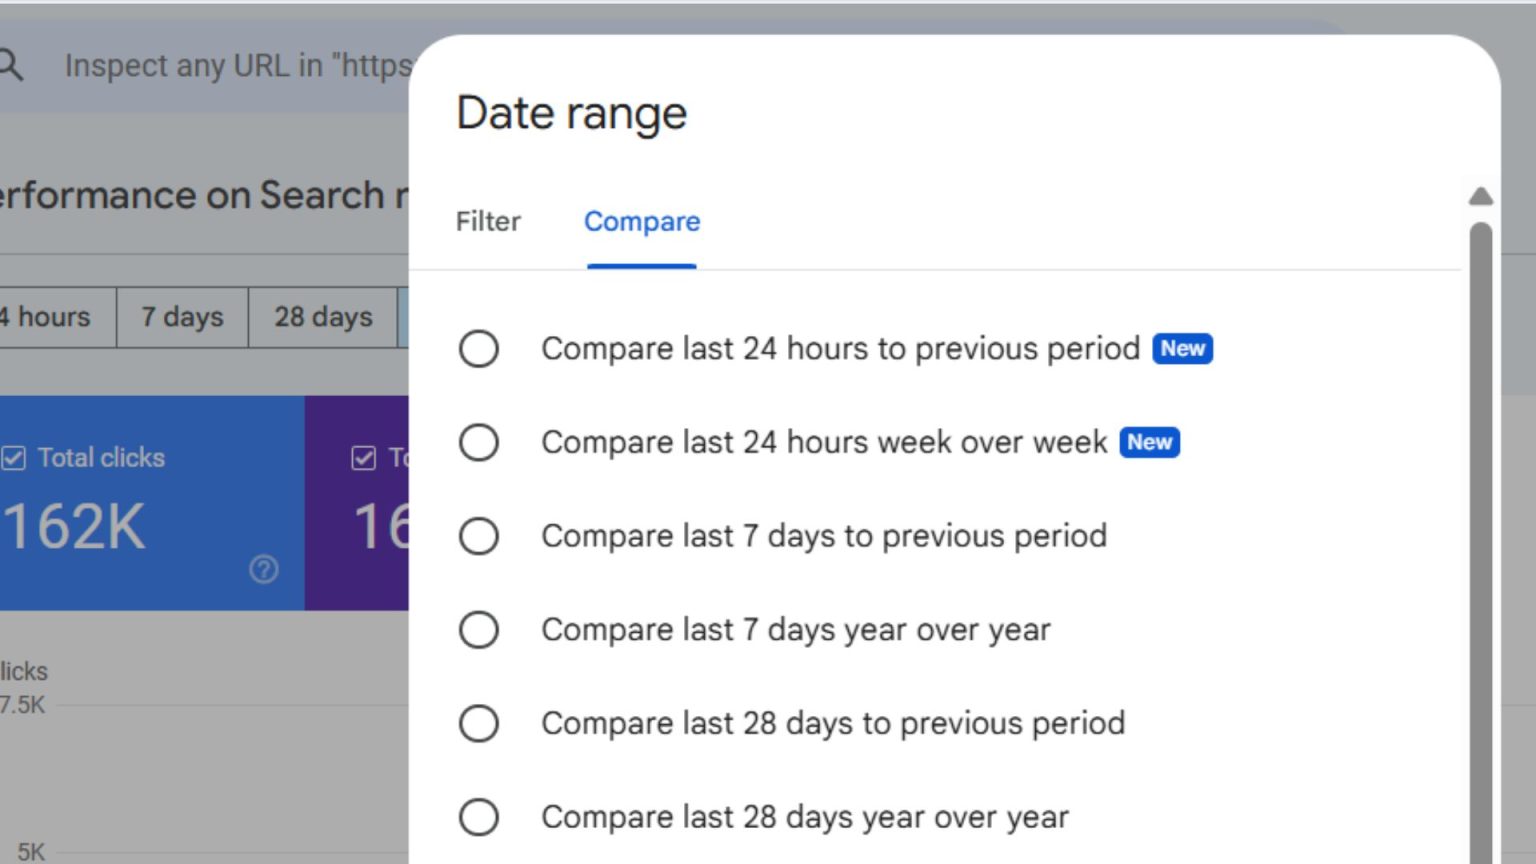Select Compare last 24 hours week over week

click(478, 443)
